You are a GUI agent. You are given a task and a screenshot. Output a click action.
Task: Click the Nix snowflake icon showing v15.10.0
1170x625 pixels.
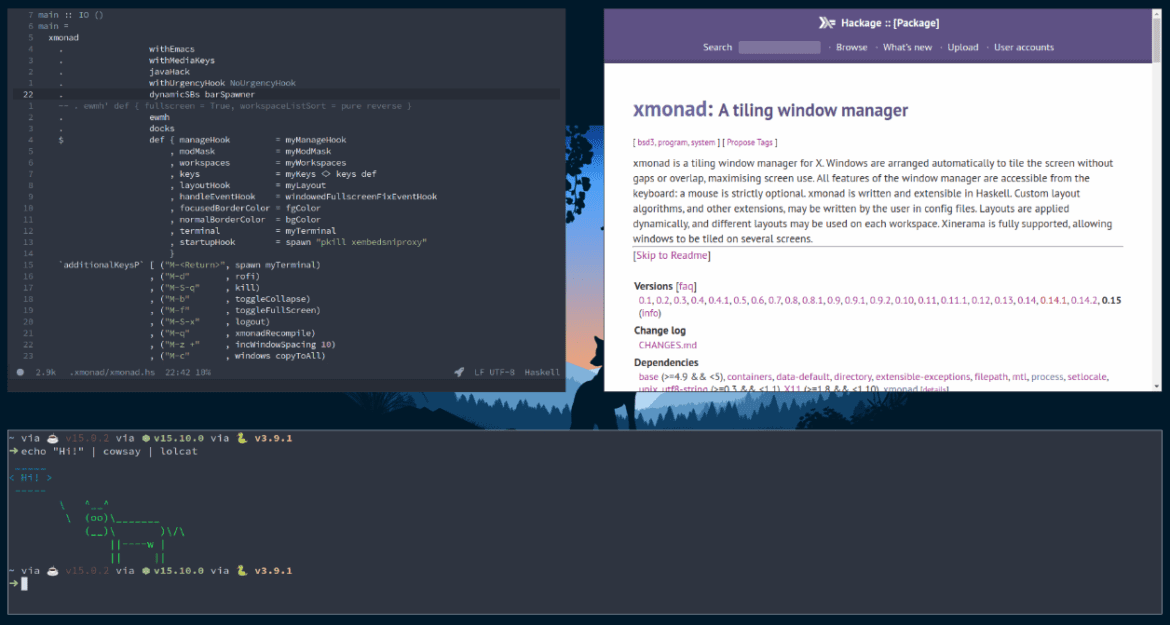[x=145, y=437]
